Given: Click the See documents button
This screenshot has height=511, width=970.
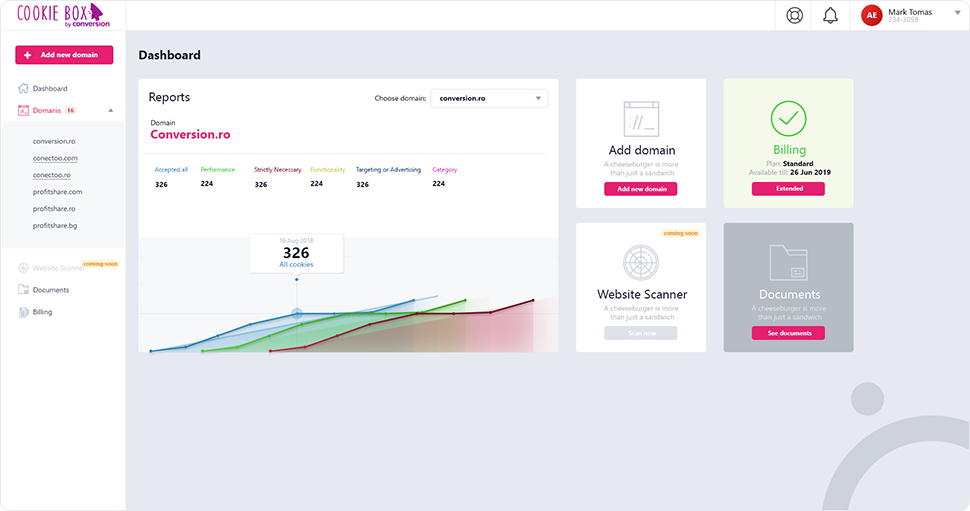Looking at the screenshot, I should (x=788, y=333).
